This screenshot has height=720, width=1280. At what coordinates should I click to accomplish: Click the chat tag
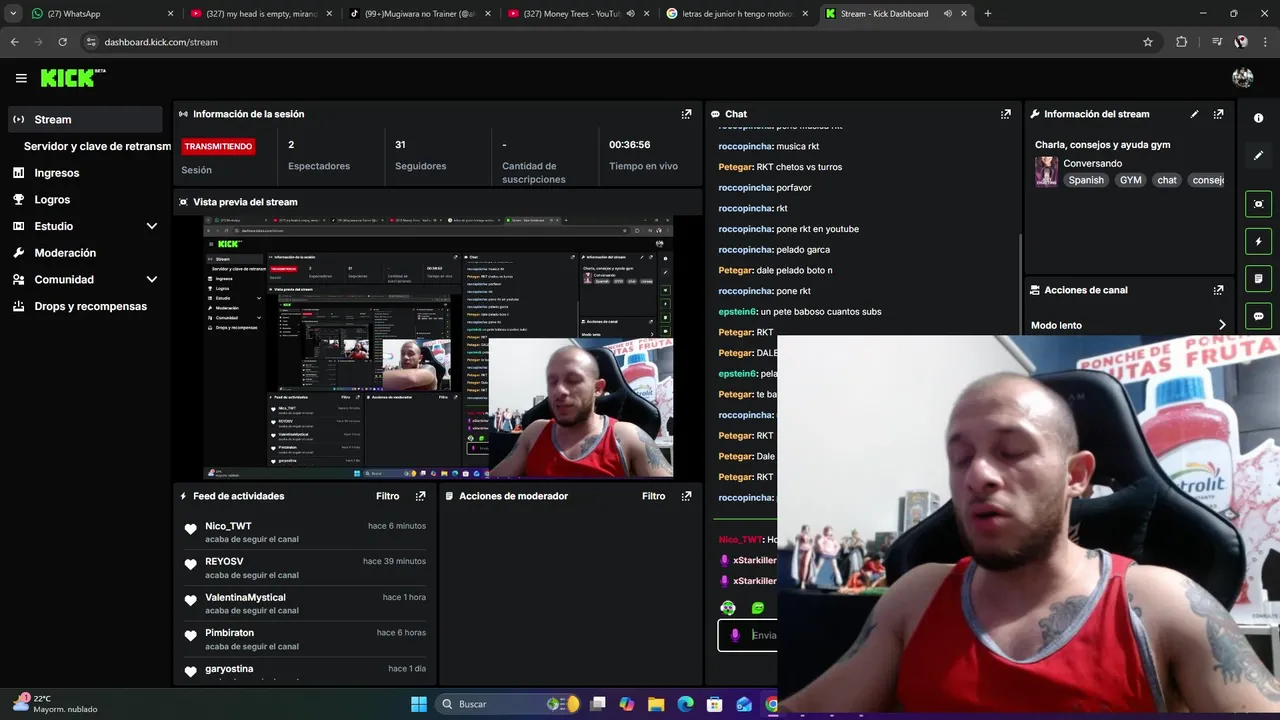[1166, 181]
